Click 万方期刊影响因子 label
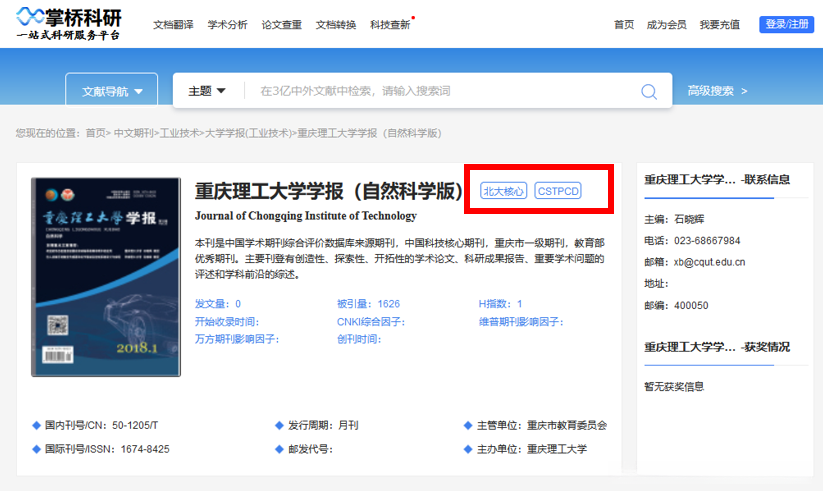823x491 pixels. click(x=237, y=339)
